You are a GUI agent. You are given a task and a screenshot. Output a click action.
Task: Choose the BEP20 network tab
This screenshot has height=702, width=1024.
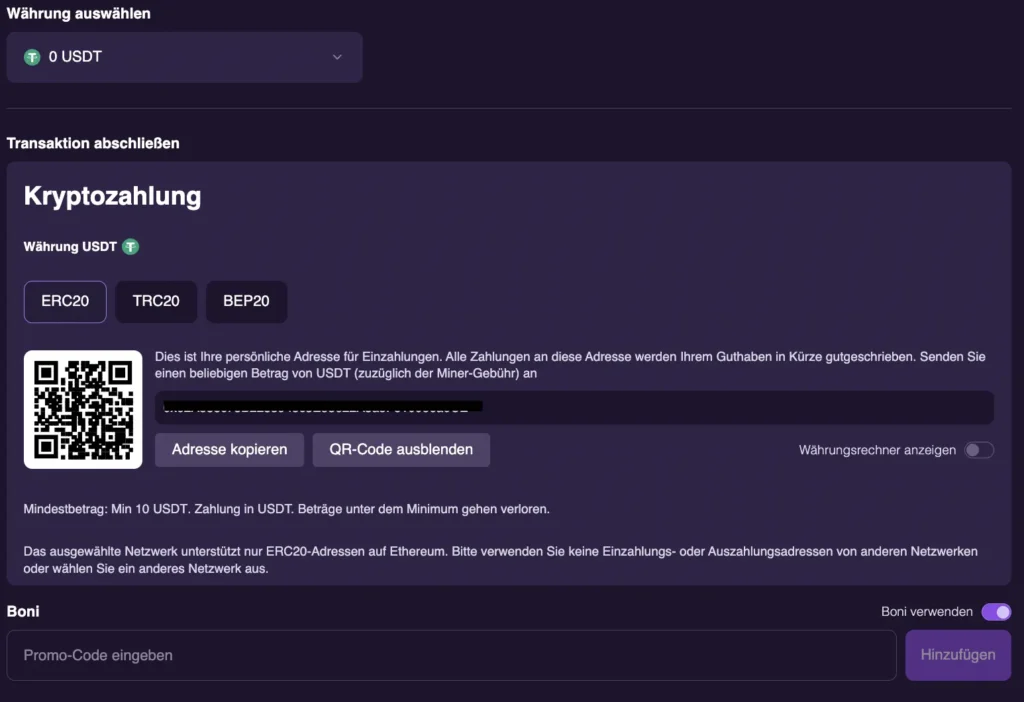(246, 301)
